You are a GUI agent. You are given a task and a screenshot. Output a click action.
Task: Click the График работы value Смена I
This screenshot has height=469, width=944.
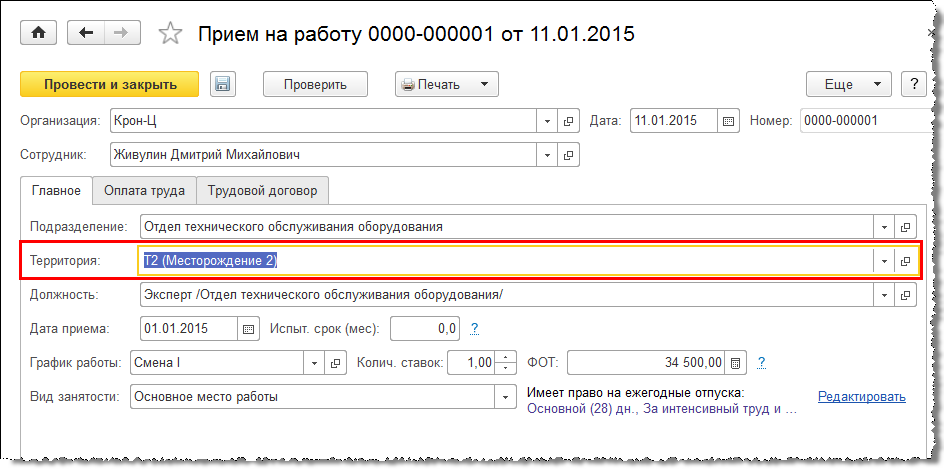click(217, 363)
